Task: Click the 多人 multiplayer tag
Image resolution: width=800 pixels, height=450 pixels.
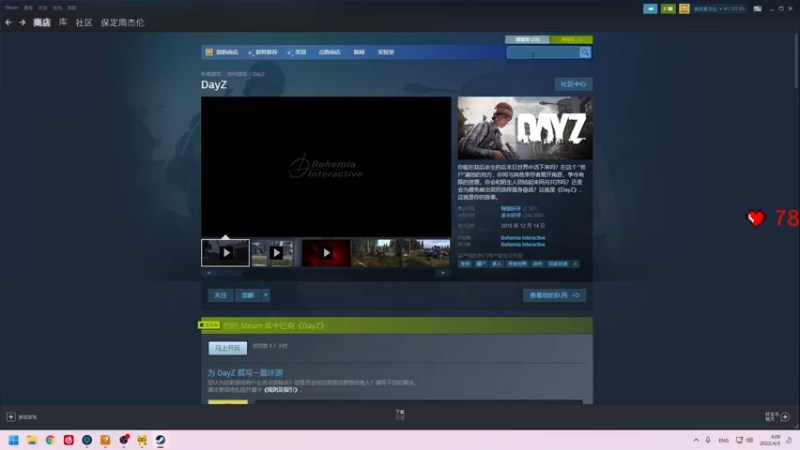Action: coord(496,264)
